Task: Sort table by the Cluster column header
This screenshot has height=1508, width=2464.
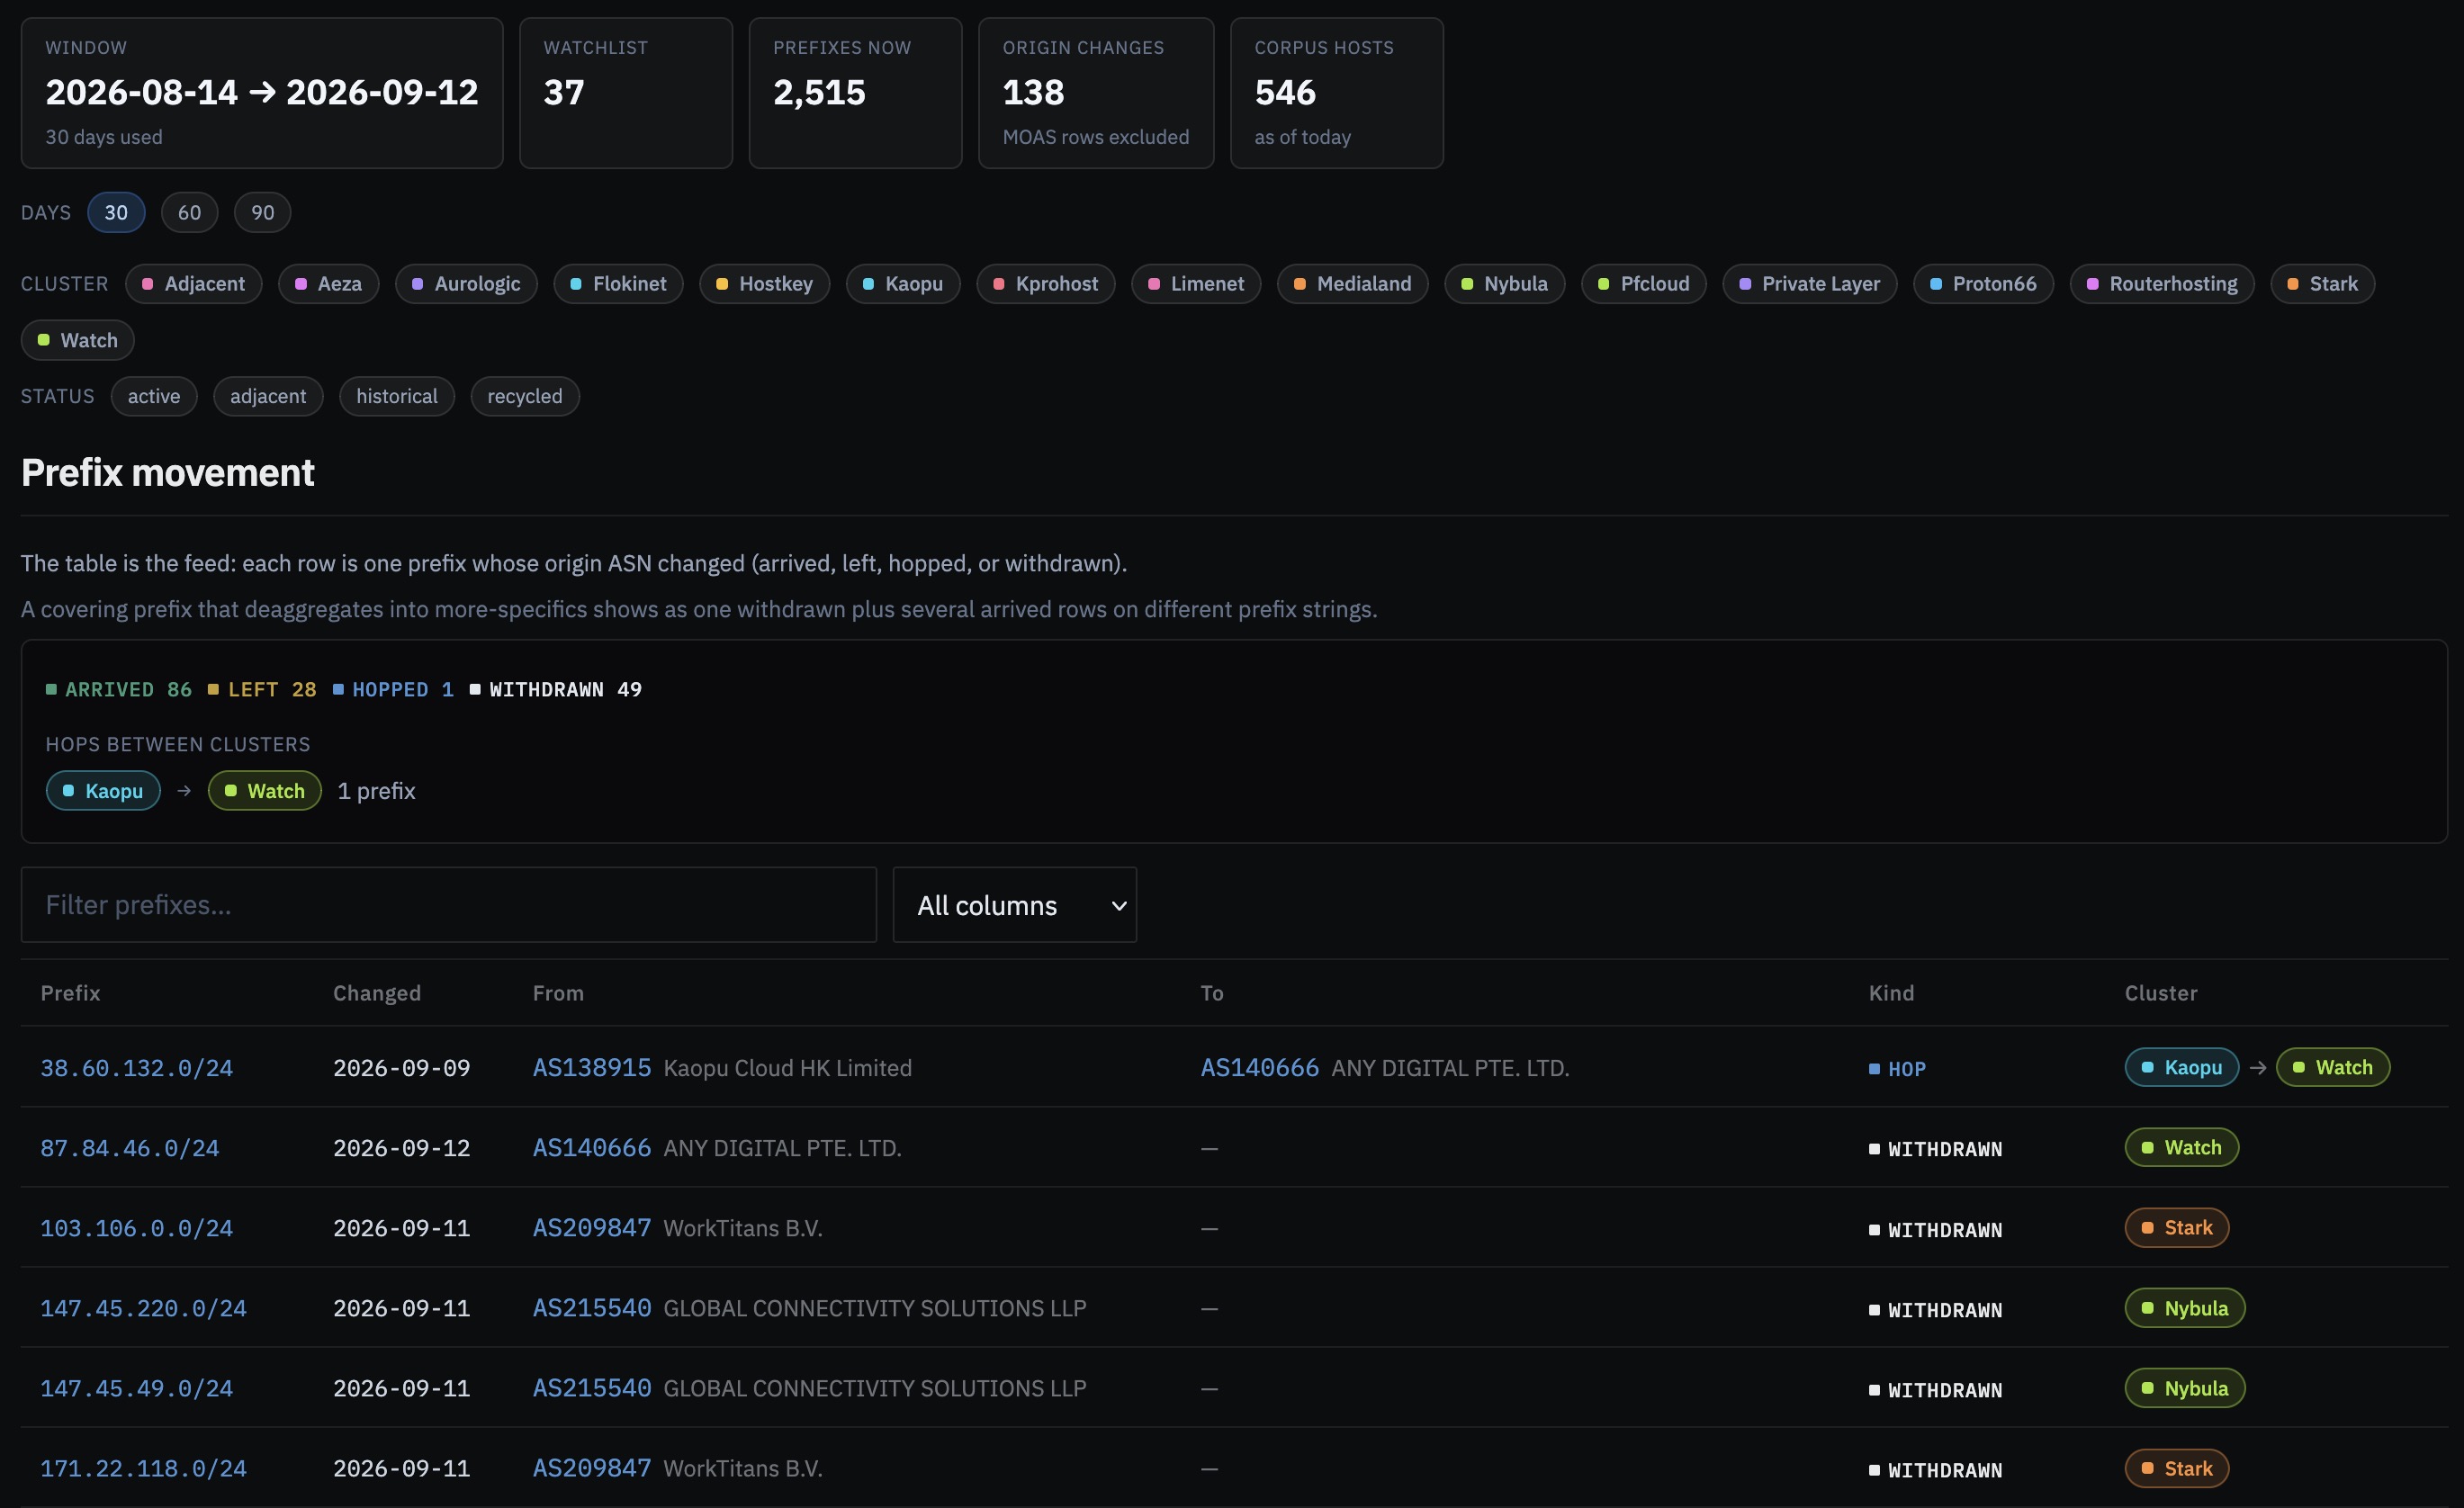Action: [x=2161, y=993]
